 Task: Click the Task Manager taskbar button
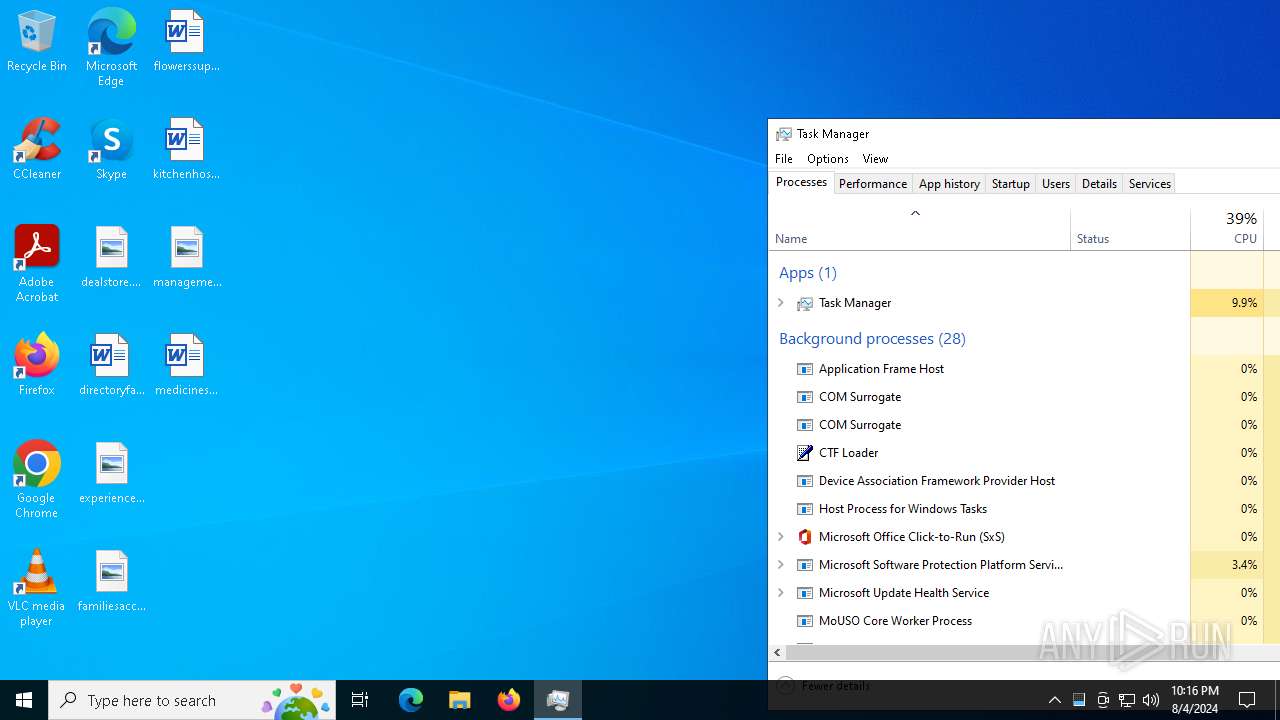pos(558,700)
